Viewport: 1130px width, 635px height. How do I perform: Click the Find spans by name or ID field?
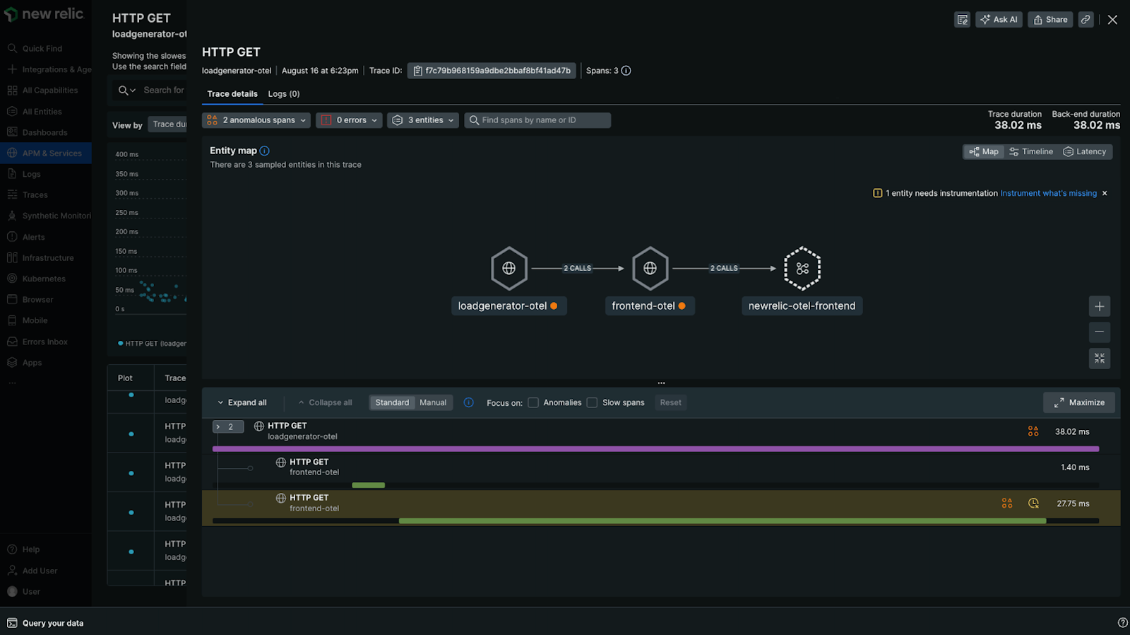coord(538,120)
